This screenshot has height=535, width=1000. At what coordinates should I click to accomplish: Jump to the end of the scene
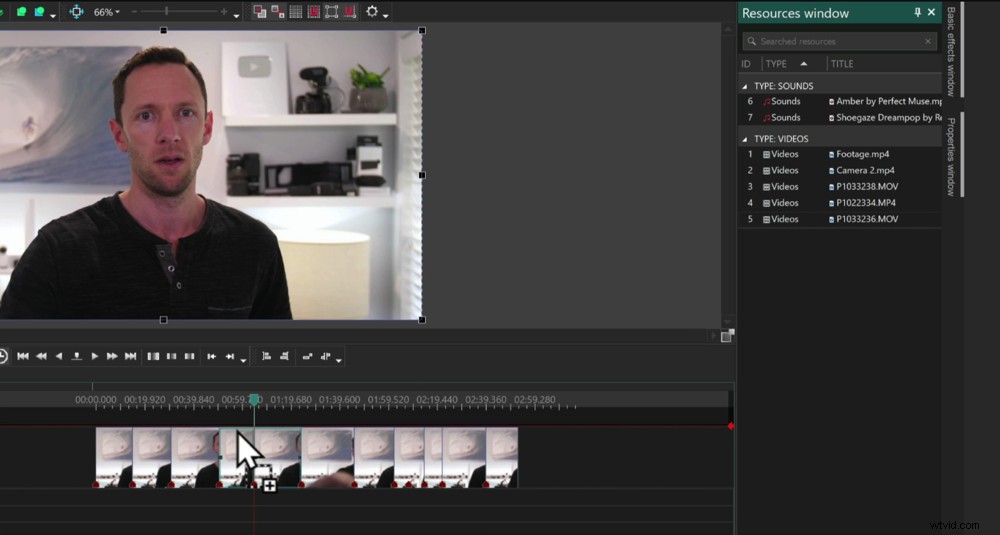tap(131, 356)
